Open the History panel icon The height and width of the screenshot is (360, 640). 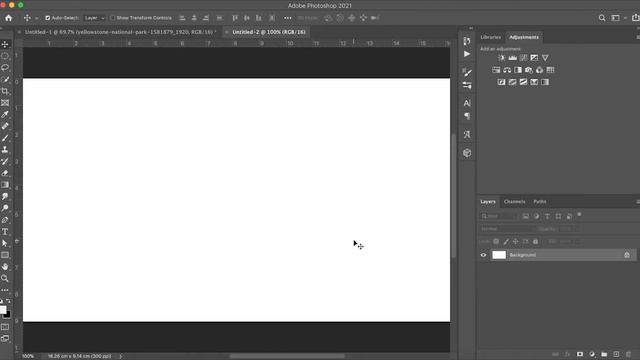(x=467, y=41)
